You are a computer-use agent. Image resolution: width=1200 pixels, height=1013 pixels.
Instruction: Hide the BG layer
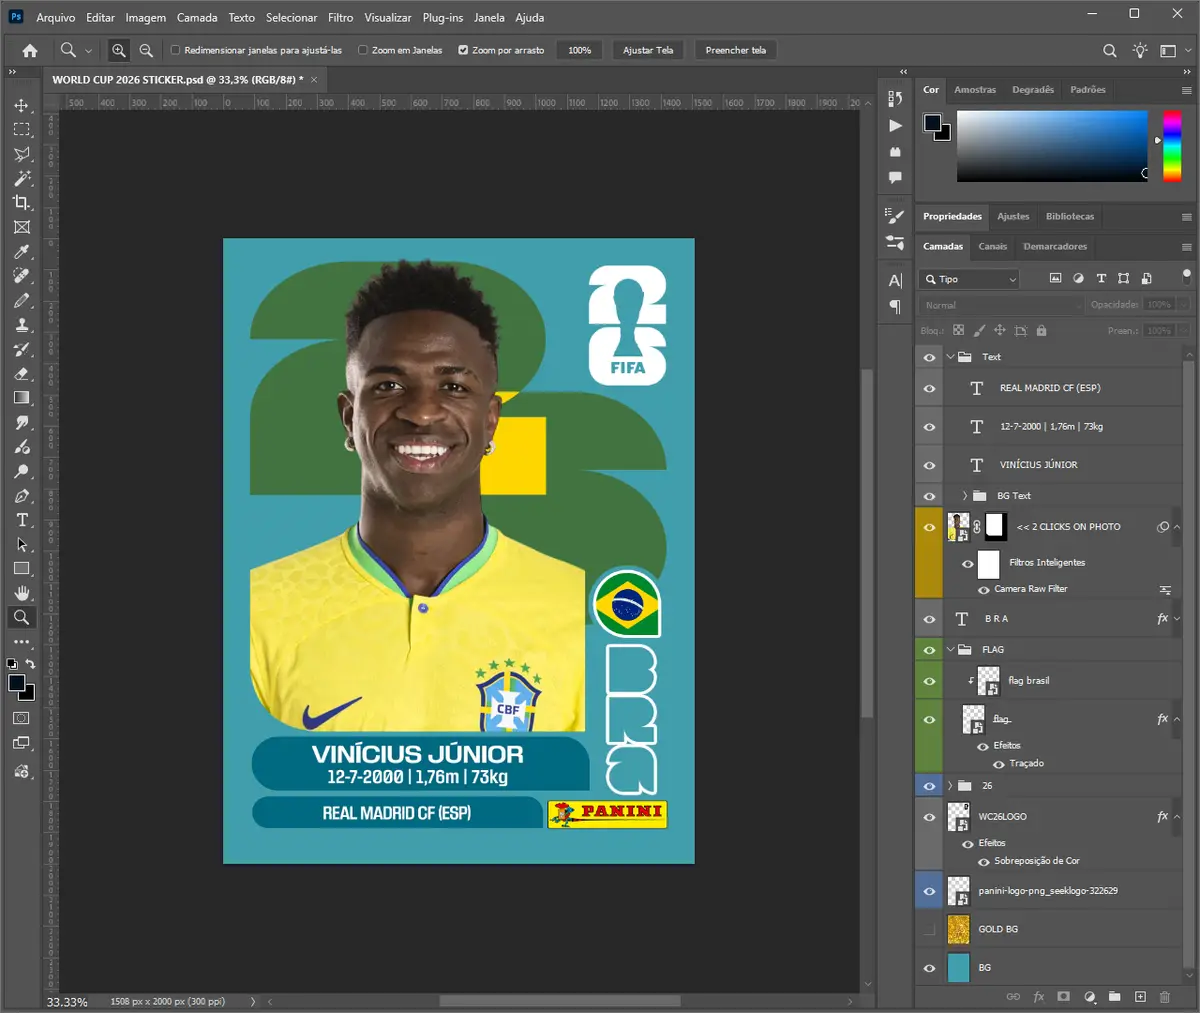point(929,968)
